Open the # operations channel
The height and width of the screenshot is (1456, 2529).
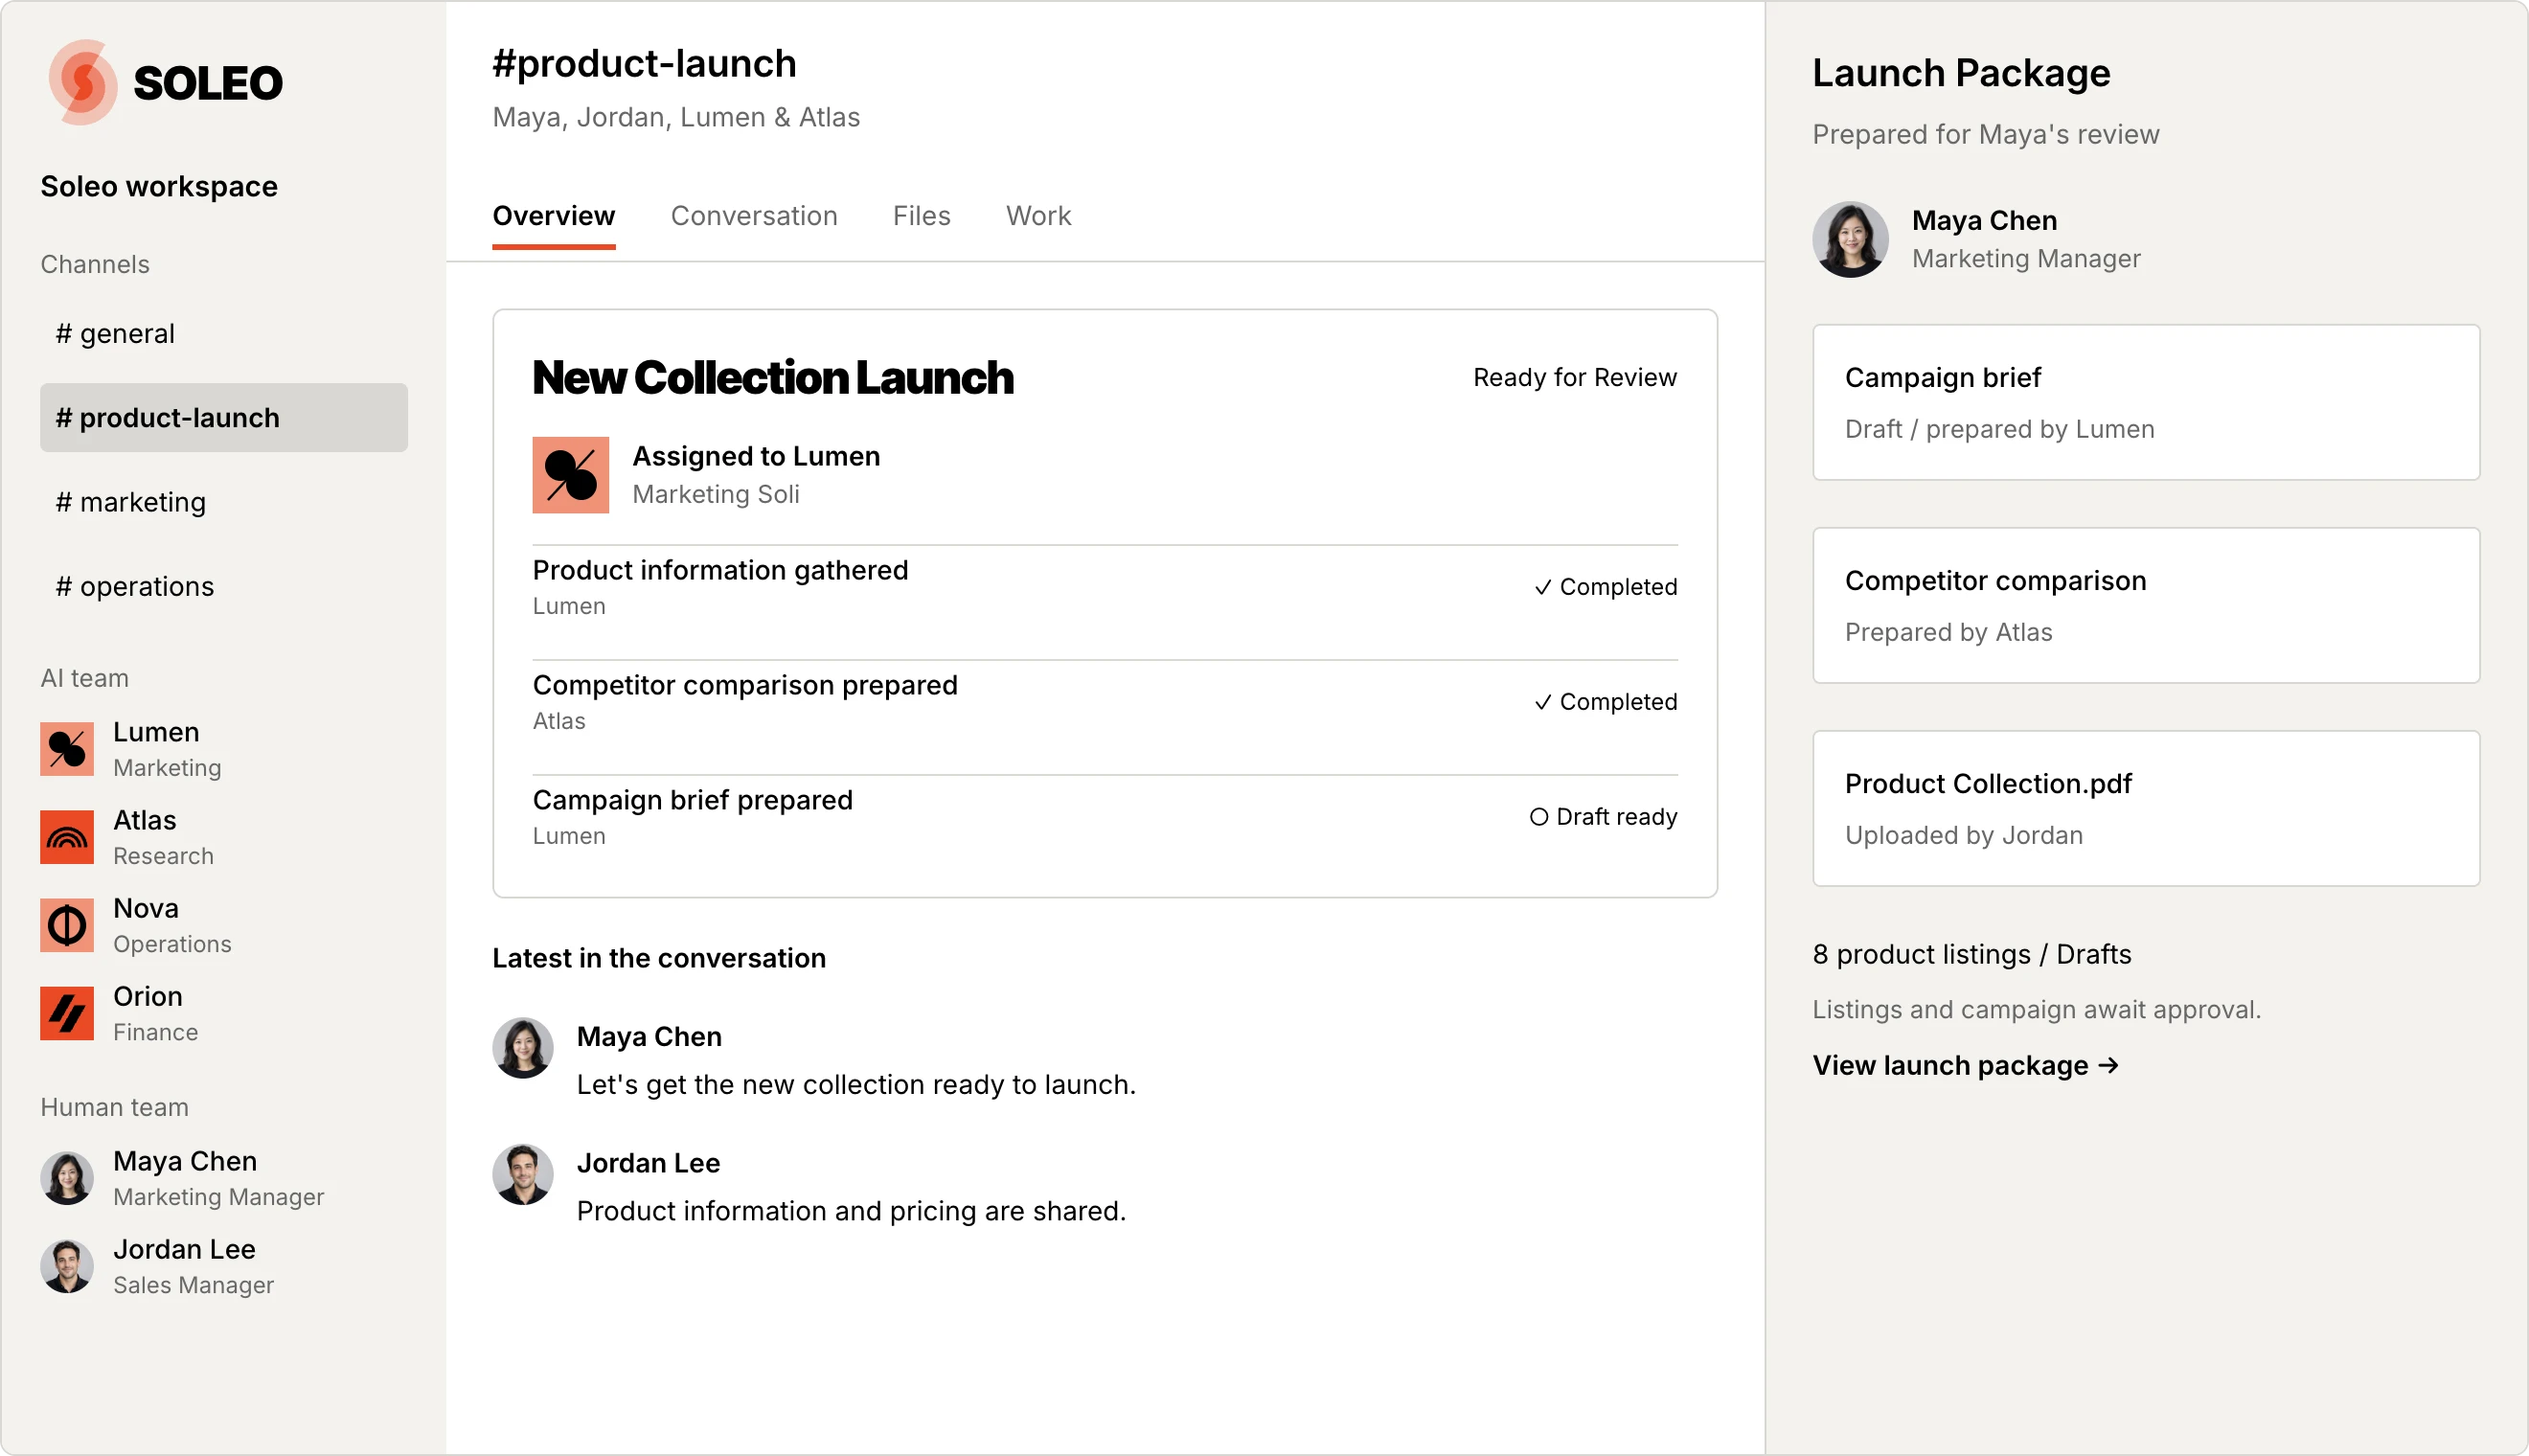click(224, 586)
